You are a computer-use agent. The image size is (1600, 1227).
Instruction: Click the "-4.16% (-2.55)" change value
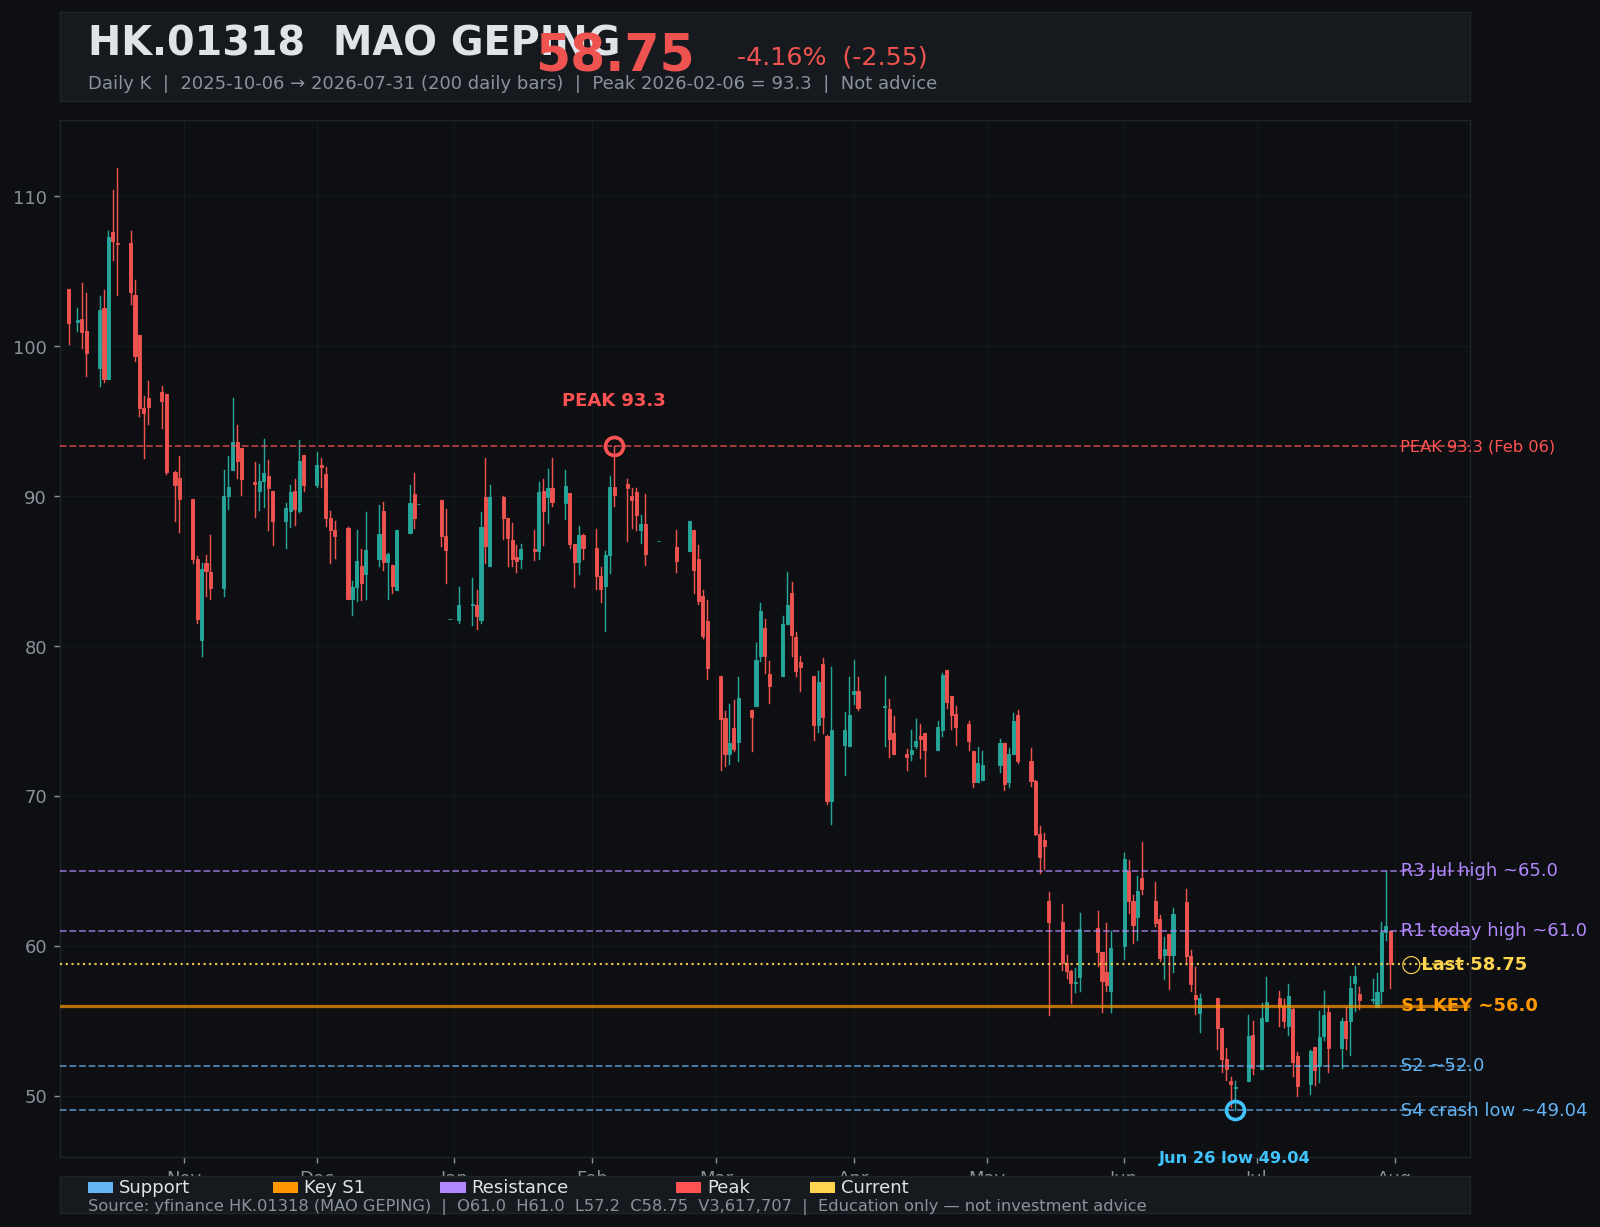click(832, 57)
